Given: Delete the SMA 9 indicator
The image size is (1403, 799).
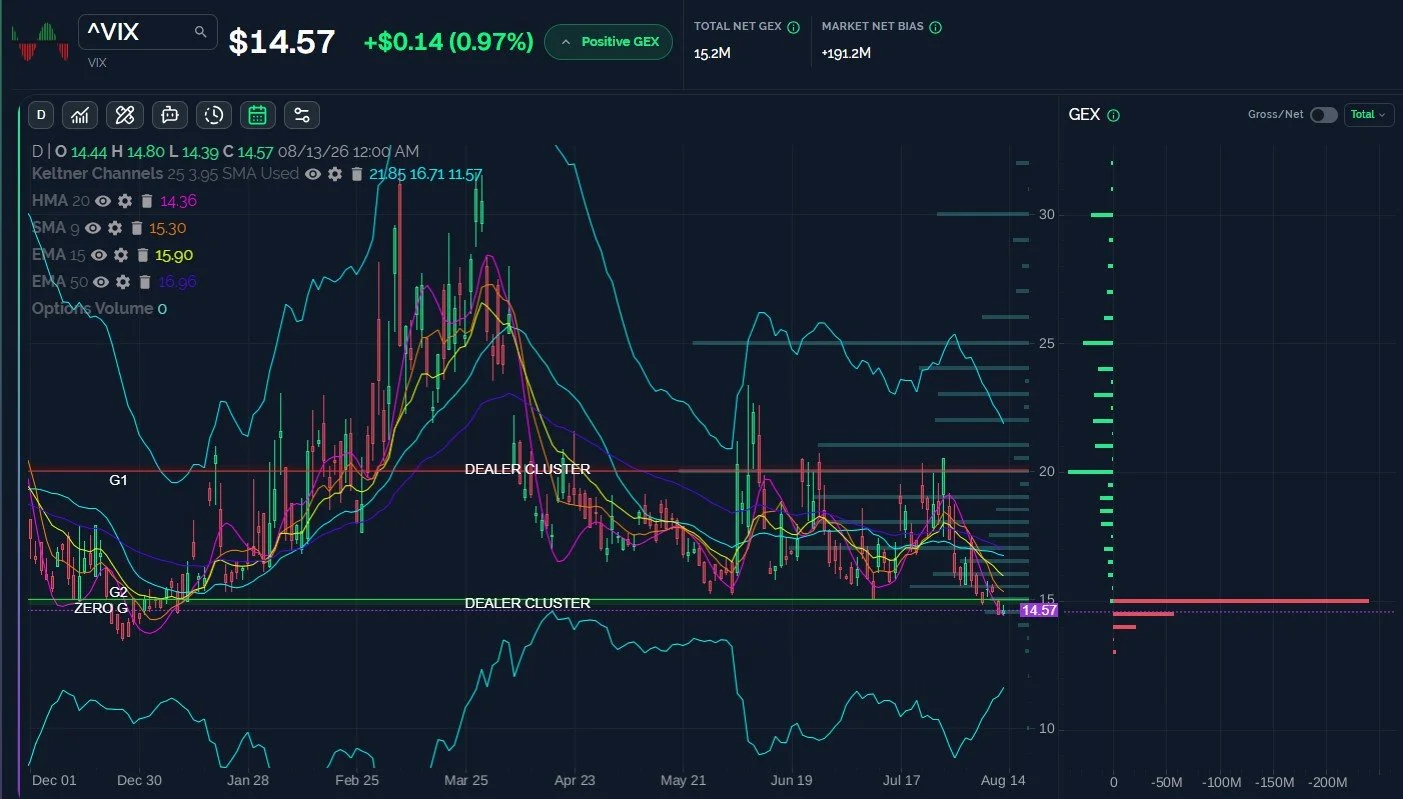Looking at the screenshot, I should (137, 228).
